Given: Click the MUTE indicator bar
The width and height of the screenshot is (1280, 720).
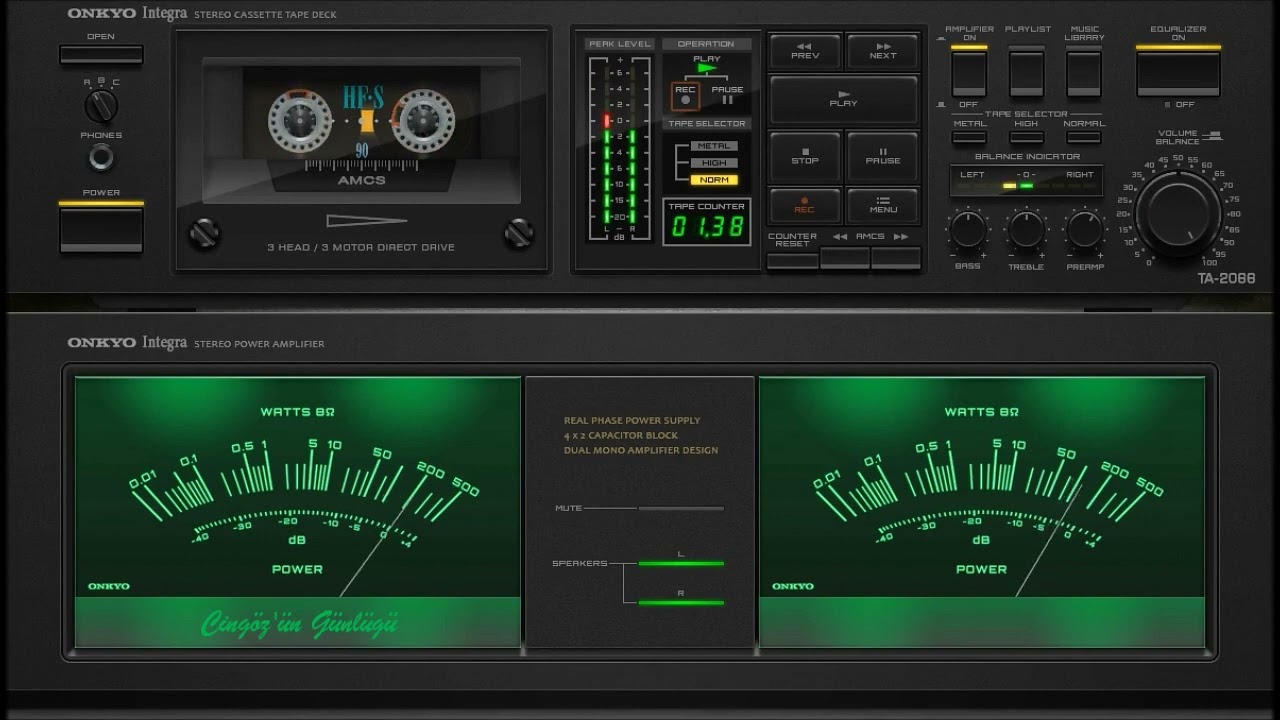Looking at the screenshot, I should [681, 508].
